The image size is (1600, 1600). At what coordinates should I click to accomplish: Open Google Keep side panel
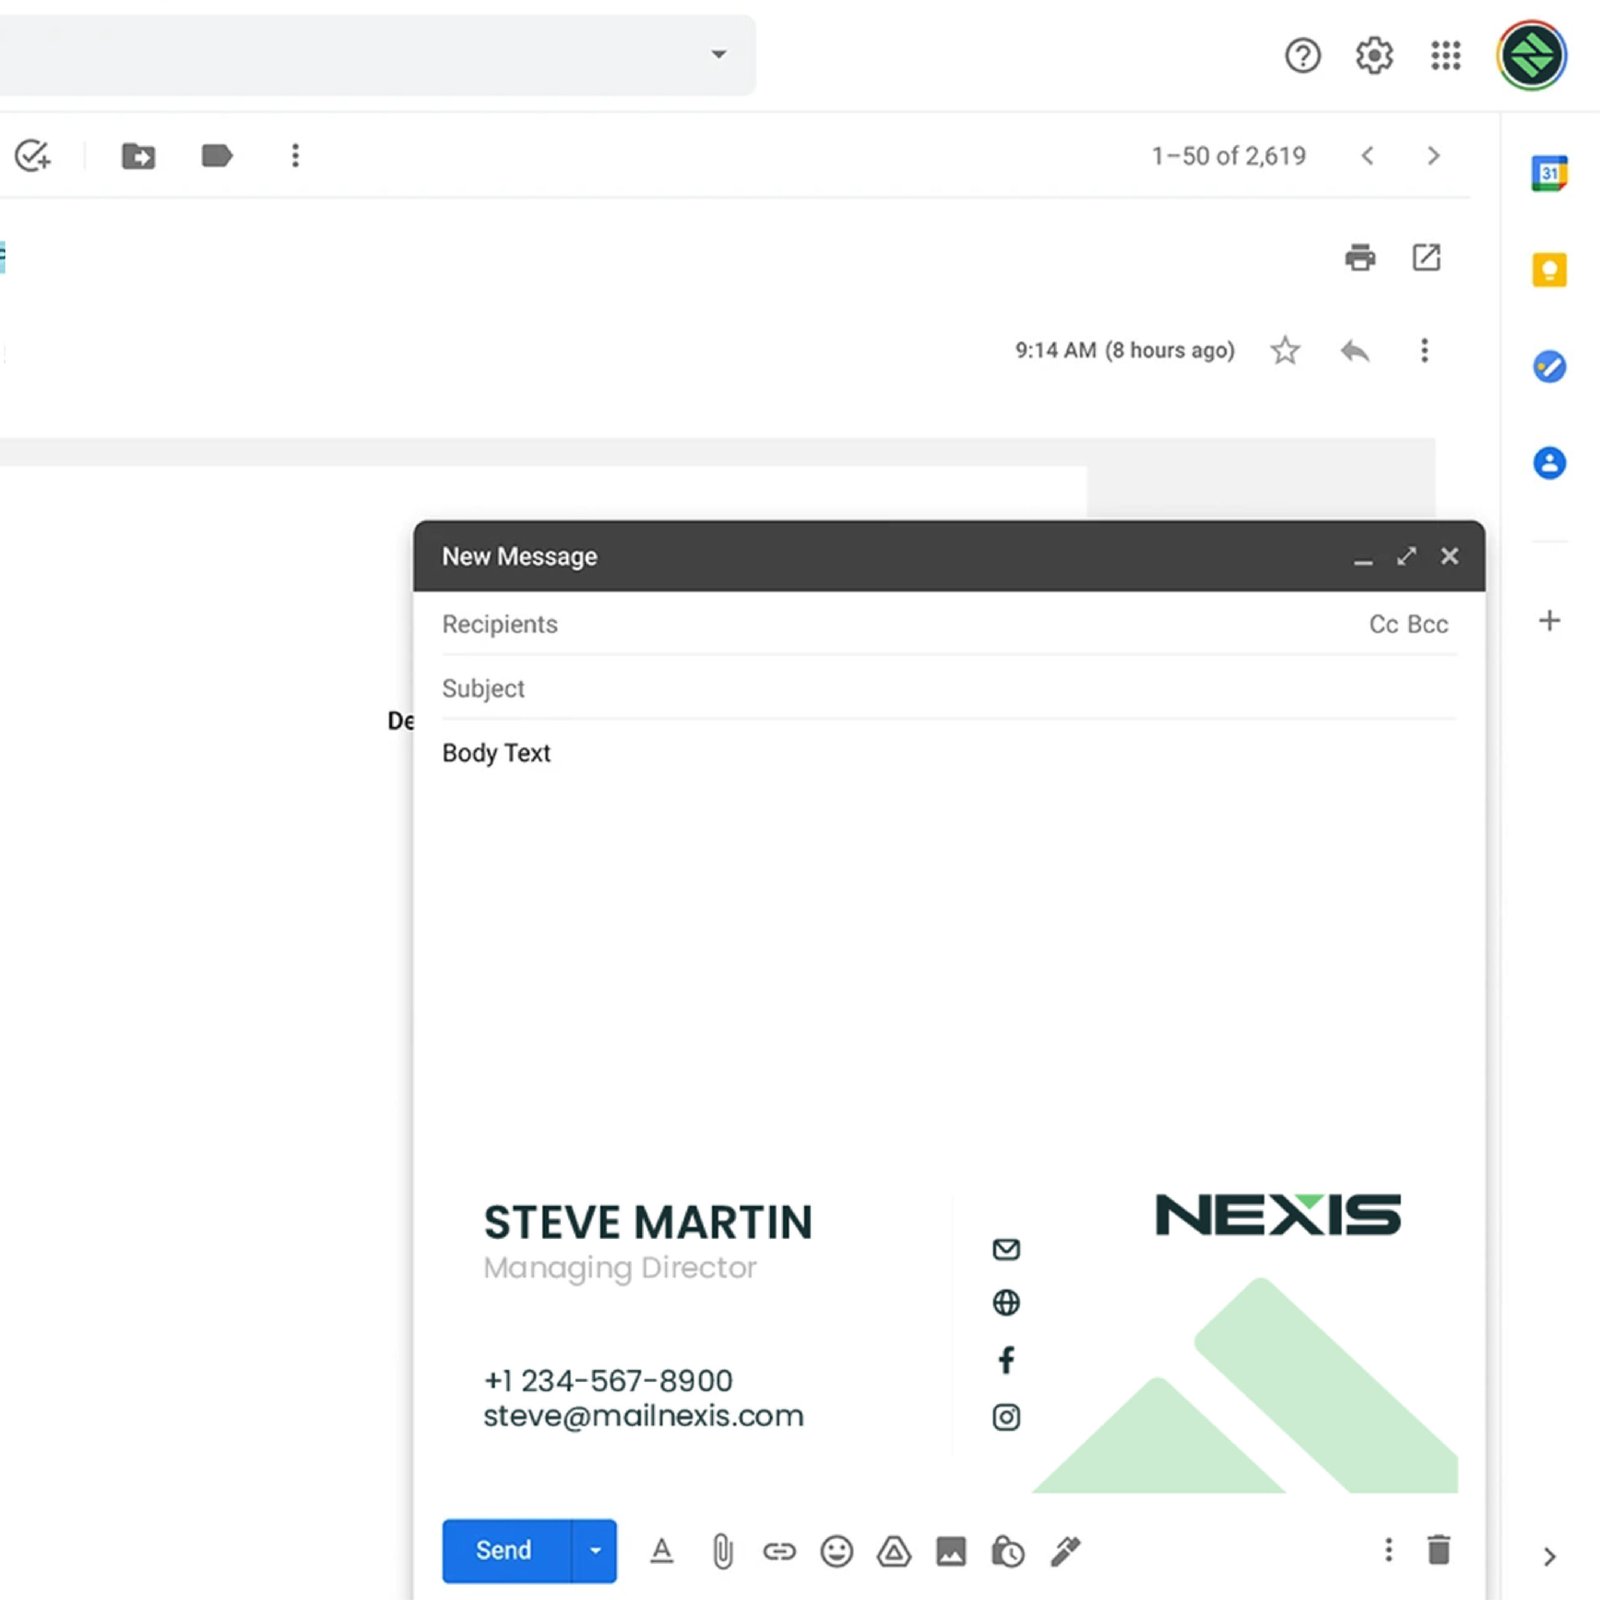[1549, 270]
